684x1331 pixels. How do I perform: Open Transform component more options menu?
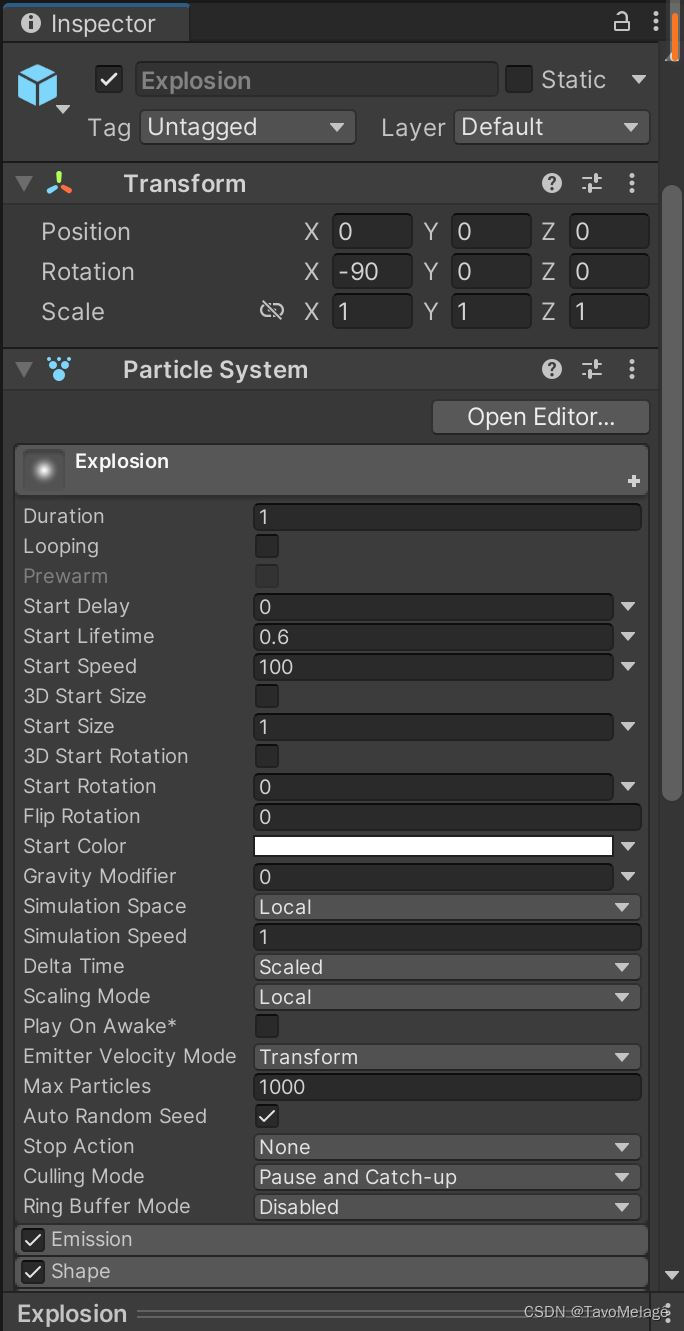click(632, 183)
